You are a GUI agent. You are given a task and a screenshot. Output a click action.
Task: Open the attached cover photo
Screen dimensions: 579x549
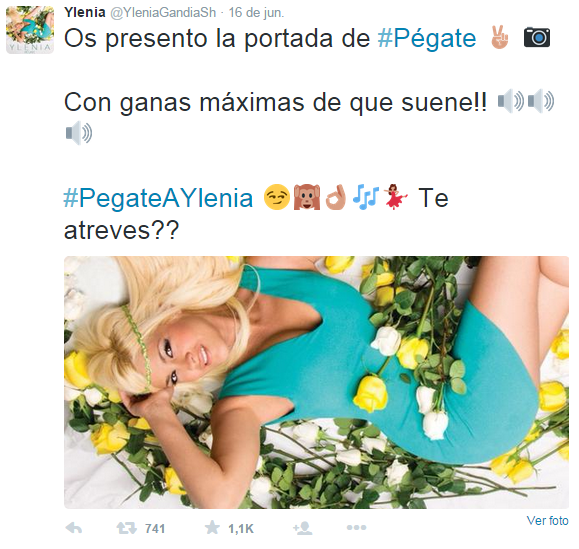pos(316,382)
